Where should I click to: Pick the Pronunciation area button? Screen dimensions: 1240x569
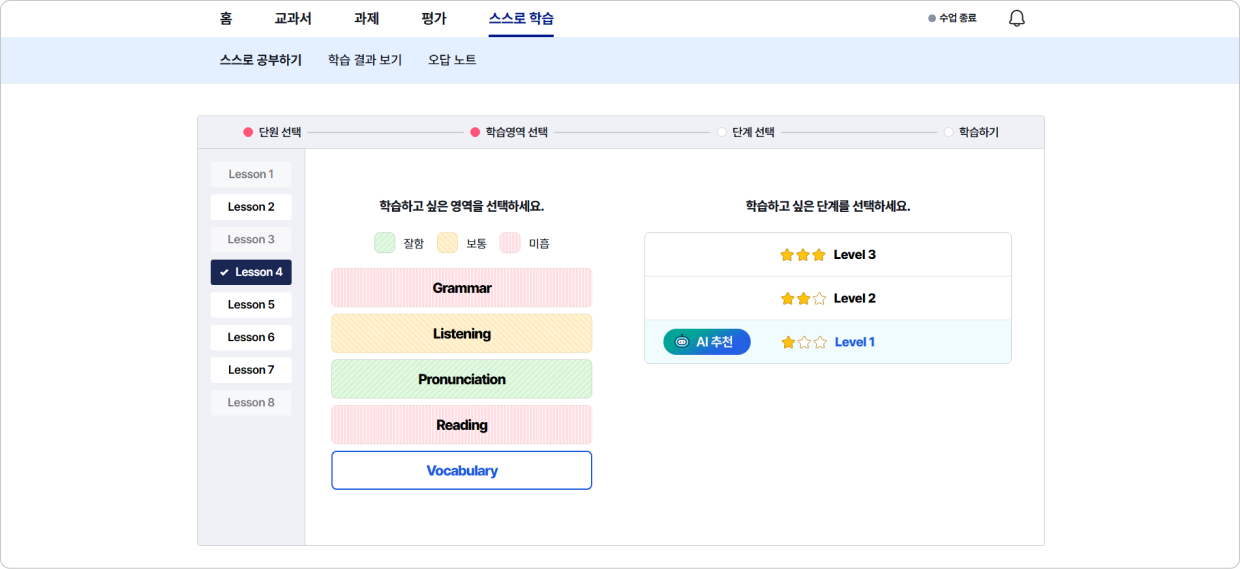(x=462, y=379)
